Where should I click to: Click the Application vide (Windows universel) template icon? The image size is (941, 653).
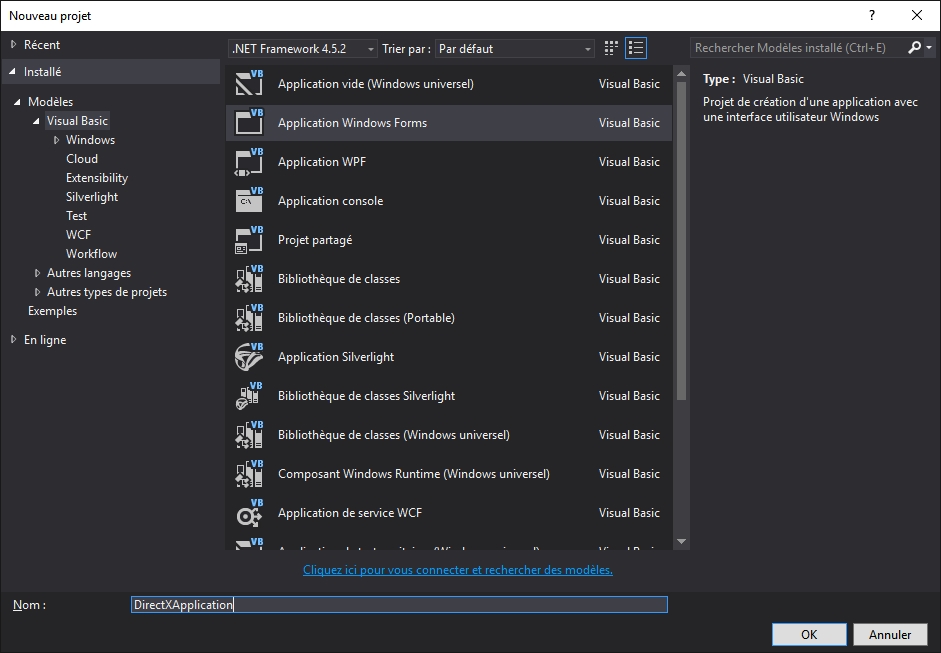(x=249, y=83)
